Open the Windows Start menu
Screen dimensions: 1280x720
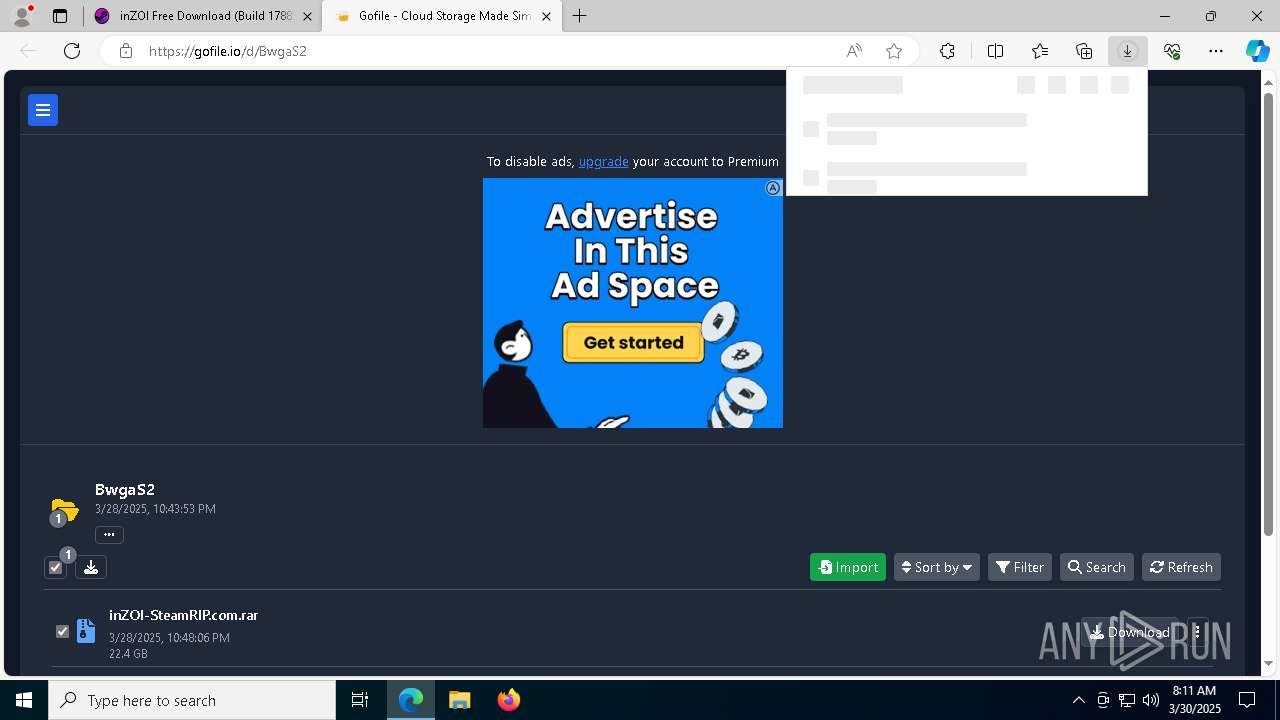[x=24, y=700]
